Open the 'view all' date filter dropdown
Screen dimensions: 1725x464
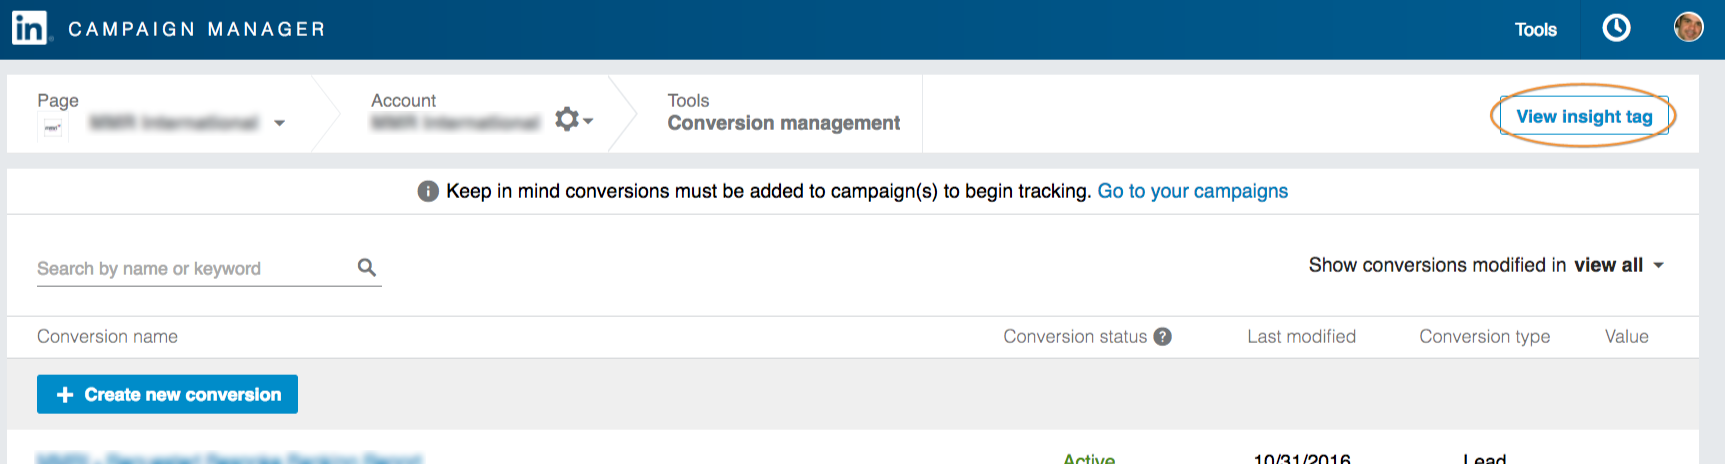pos(1618,265)
